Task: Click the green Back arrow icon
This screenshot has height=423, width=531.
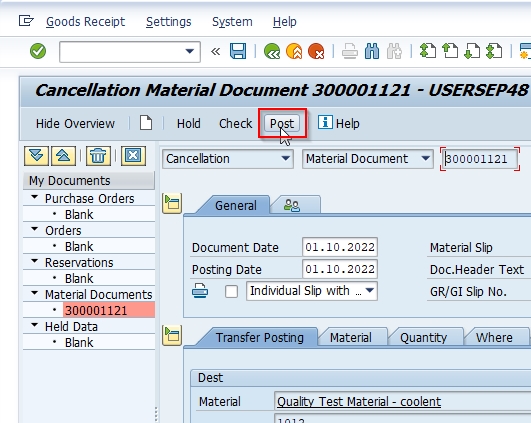Action: 272,51
